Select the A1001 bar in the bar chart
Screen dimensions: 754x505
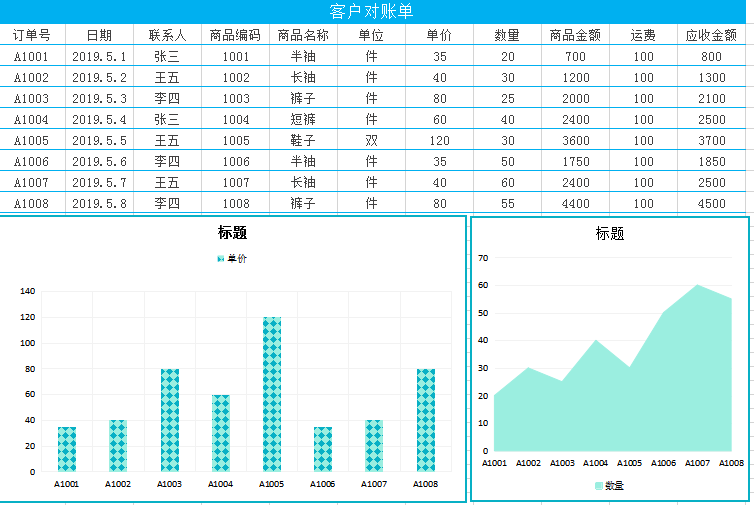pyautogui.click(x=67, y=449)
